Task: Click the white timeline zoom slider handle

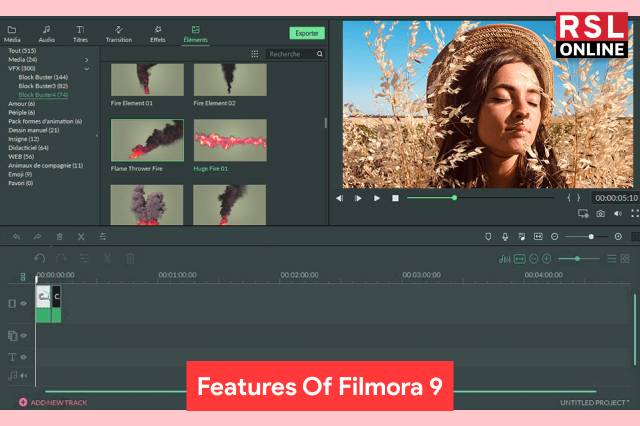Action: point(591,237)
